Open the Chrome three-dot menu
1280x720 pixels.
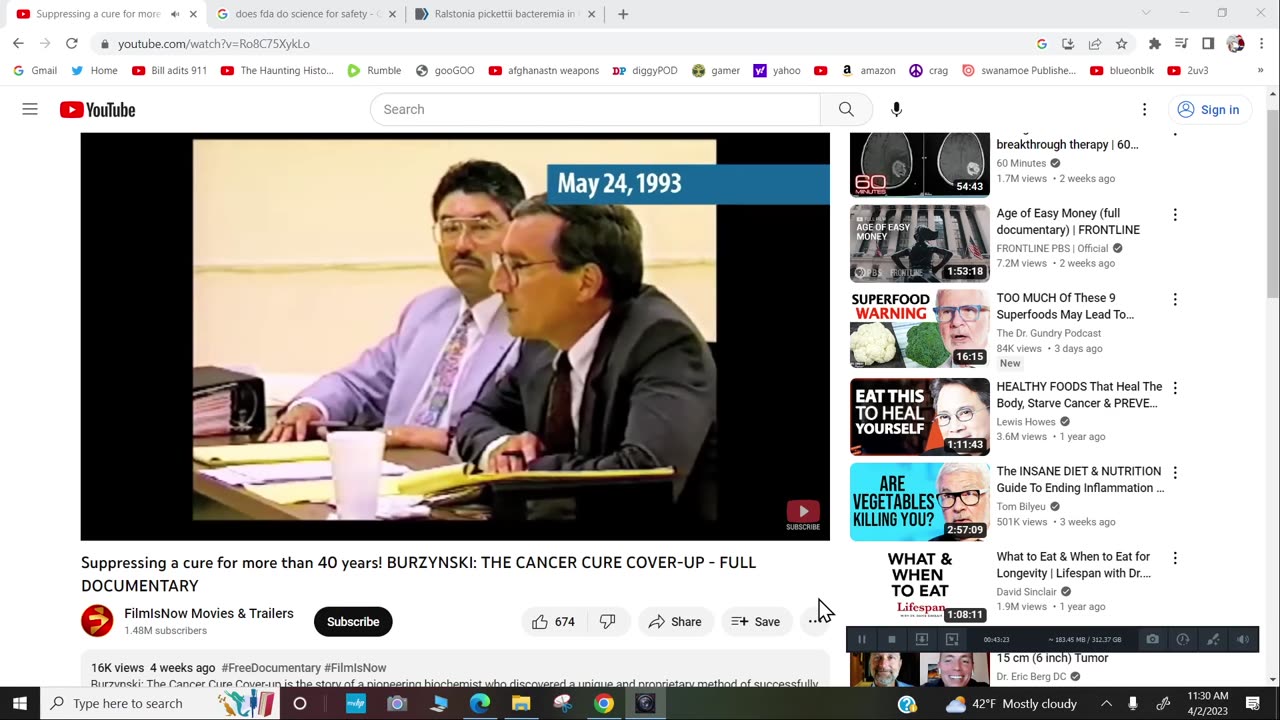pyautogui.click(x=1261, y=43)
